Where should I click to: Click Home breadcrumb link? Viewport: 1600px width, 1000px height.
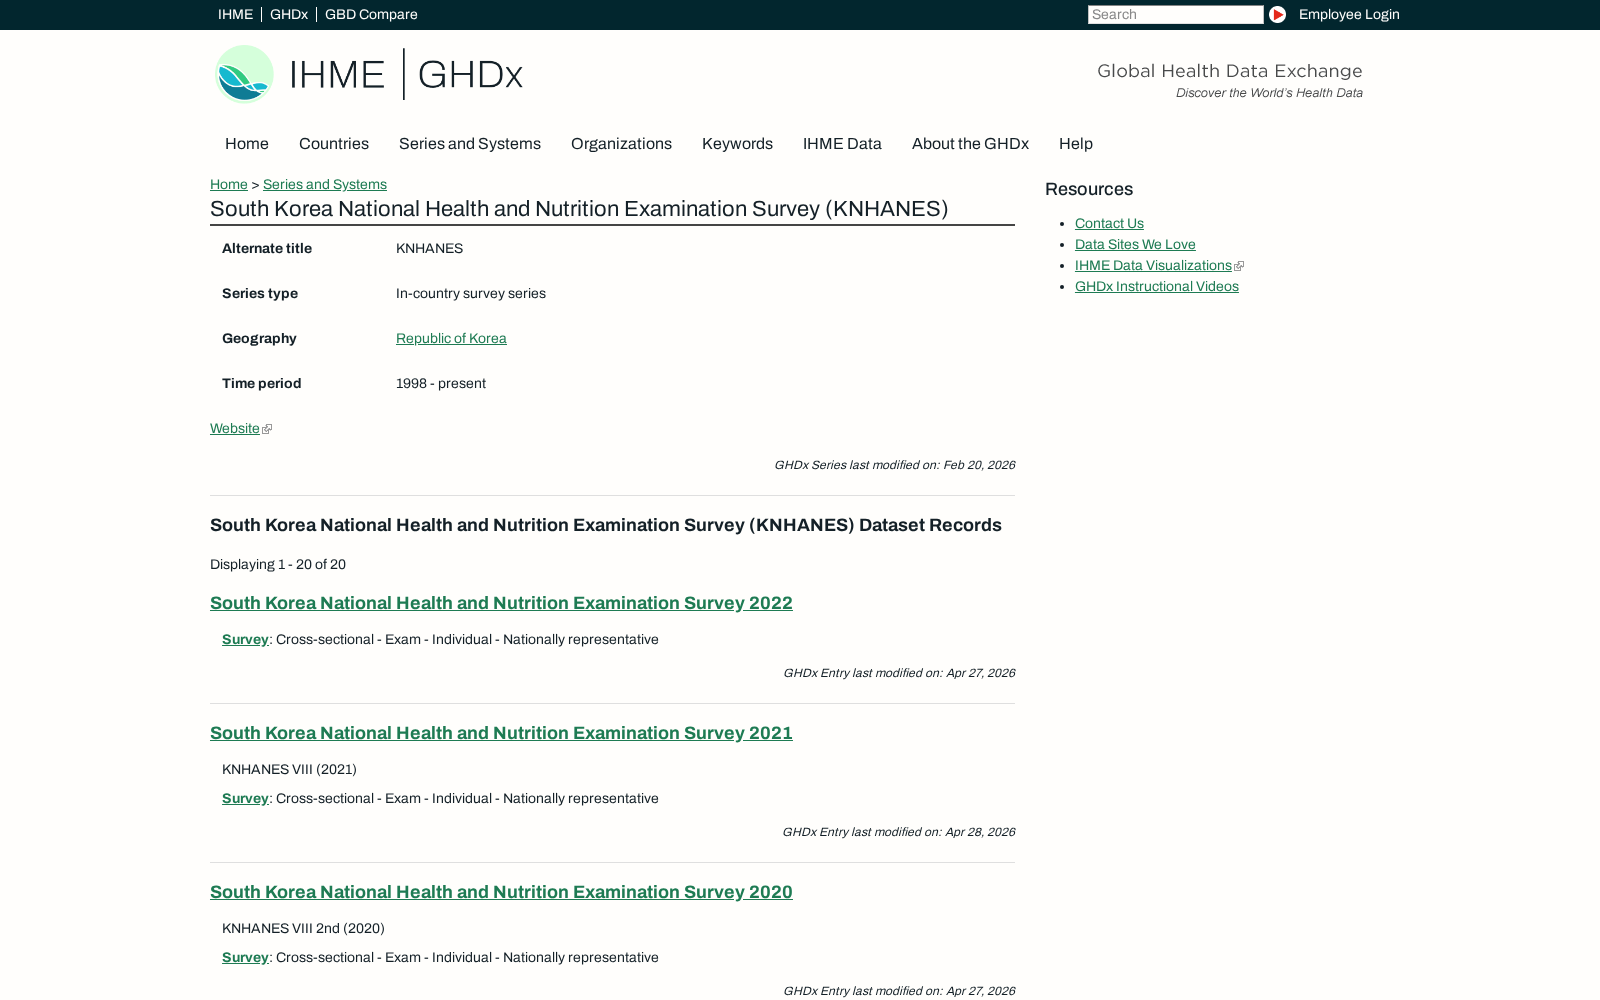229,184
